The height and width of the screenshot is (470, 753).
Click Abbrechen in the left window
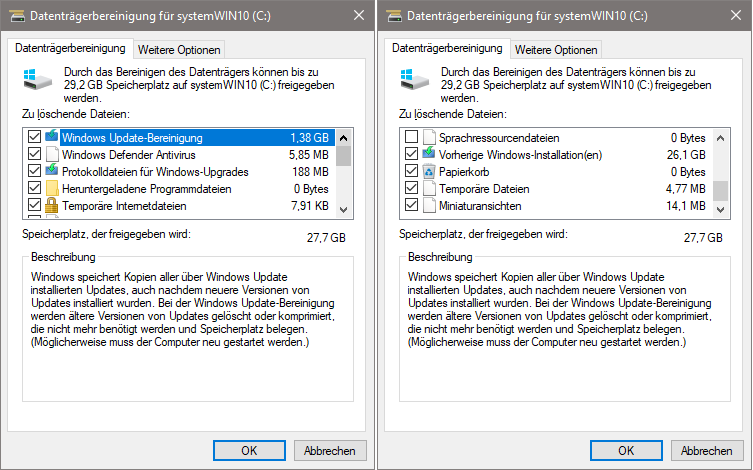point(330,450)
